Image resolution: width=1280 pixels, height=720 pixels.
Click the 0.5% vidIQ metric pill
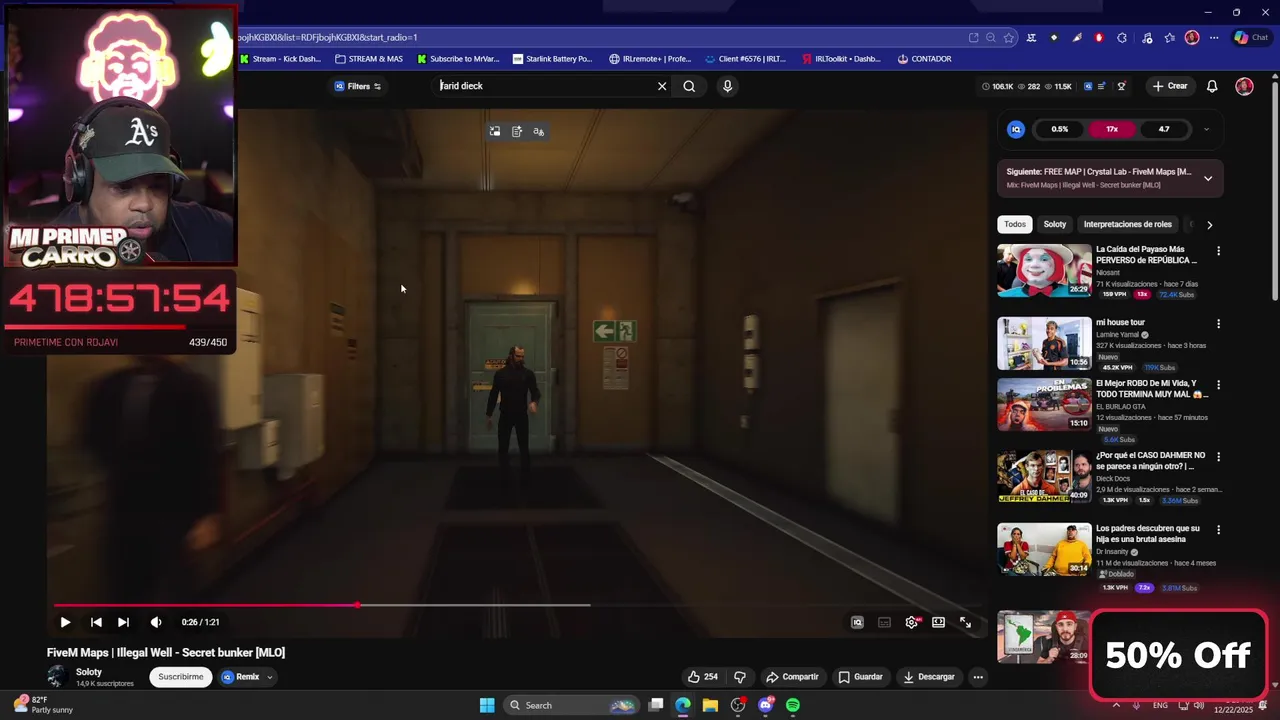1060,129
